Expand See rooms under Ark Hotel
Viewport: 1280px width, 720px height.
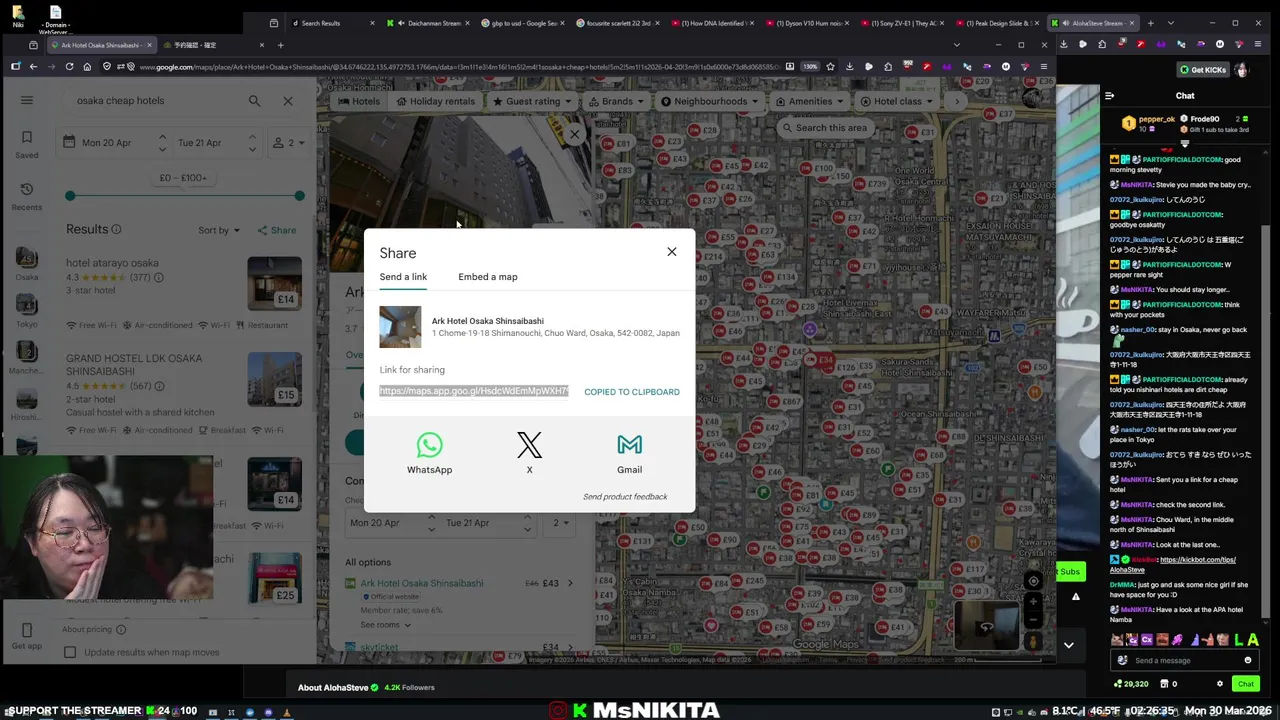(x=386, y=625)
